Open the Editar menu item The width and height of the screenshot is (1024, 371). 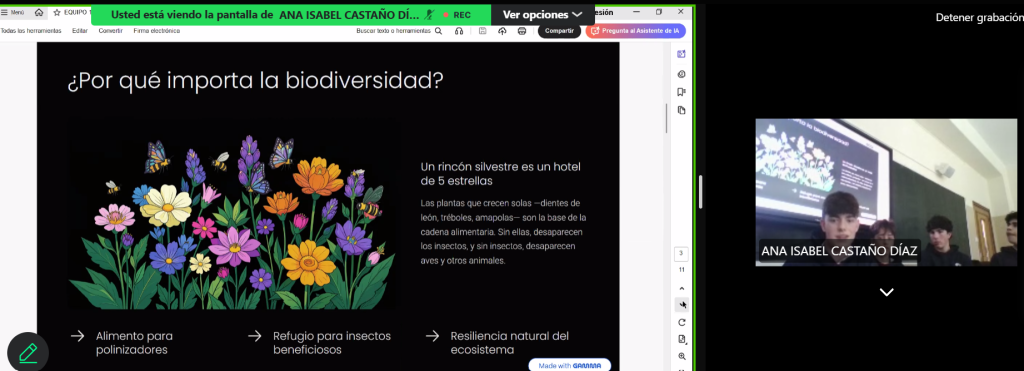tap(80, 31)
